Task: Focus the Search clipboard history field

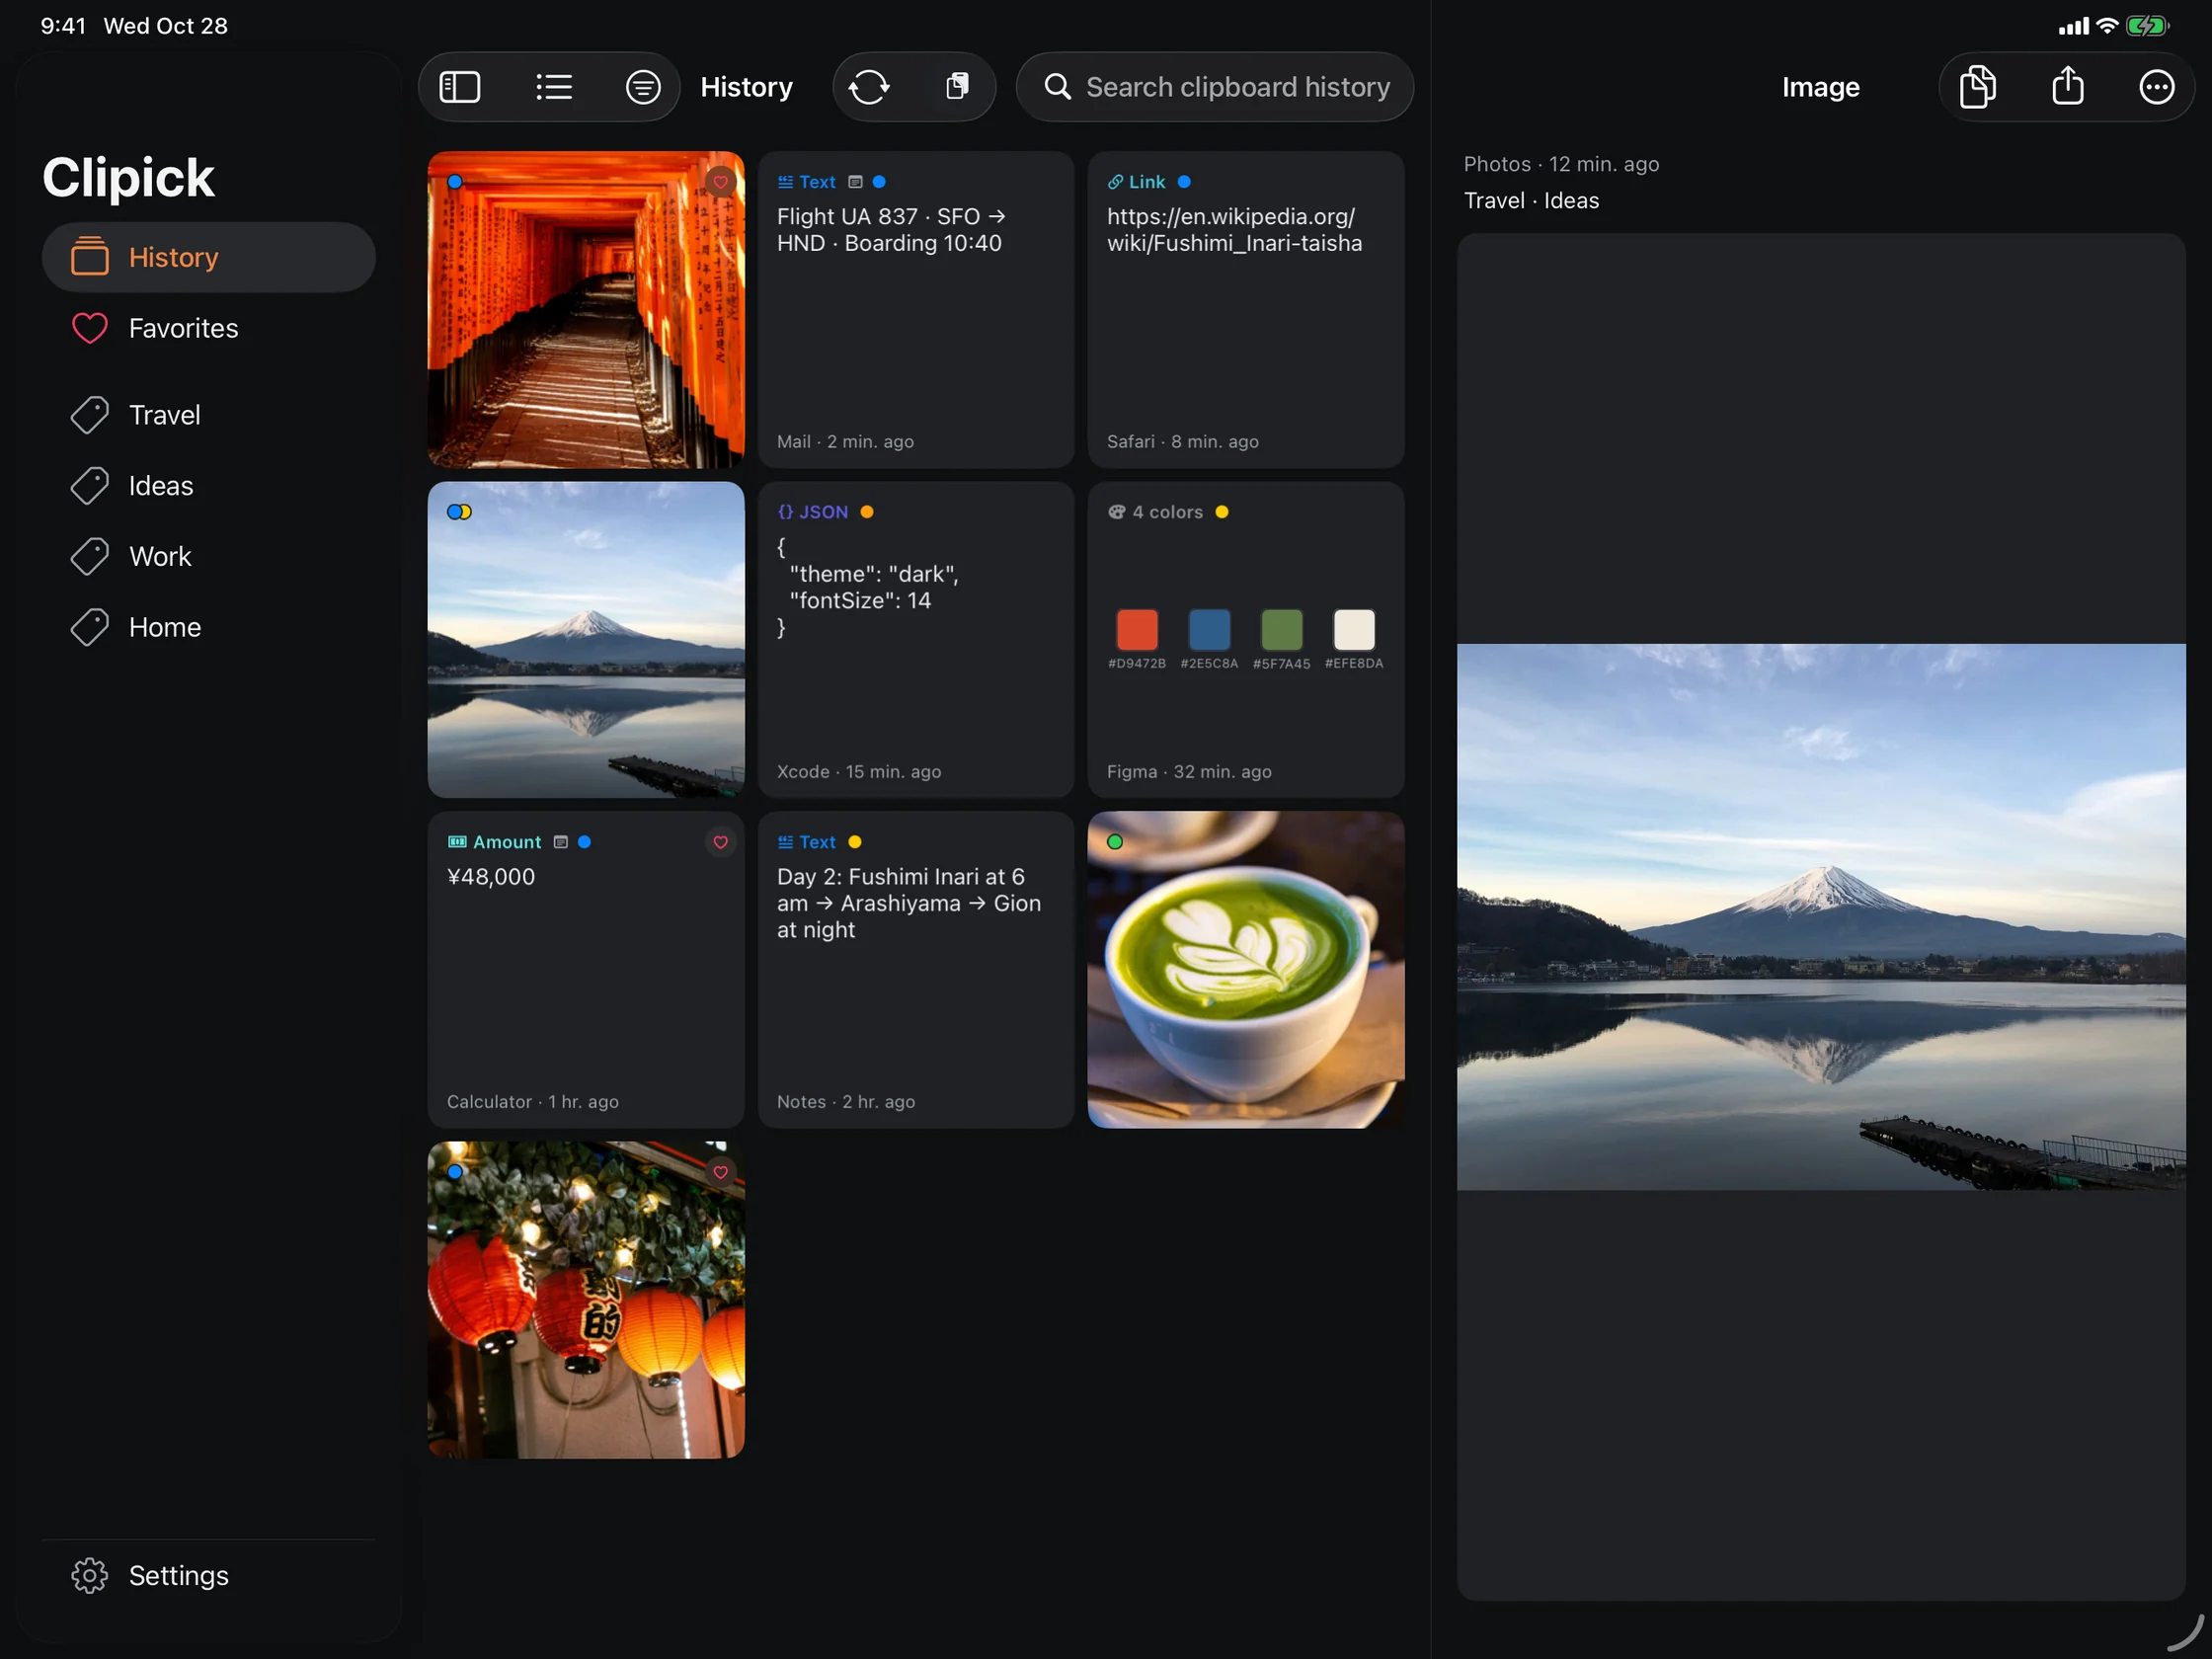Action: pos(1215,87)
